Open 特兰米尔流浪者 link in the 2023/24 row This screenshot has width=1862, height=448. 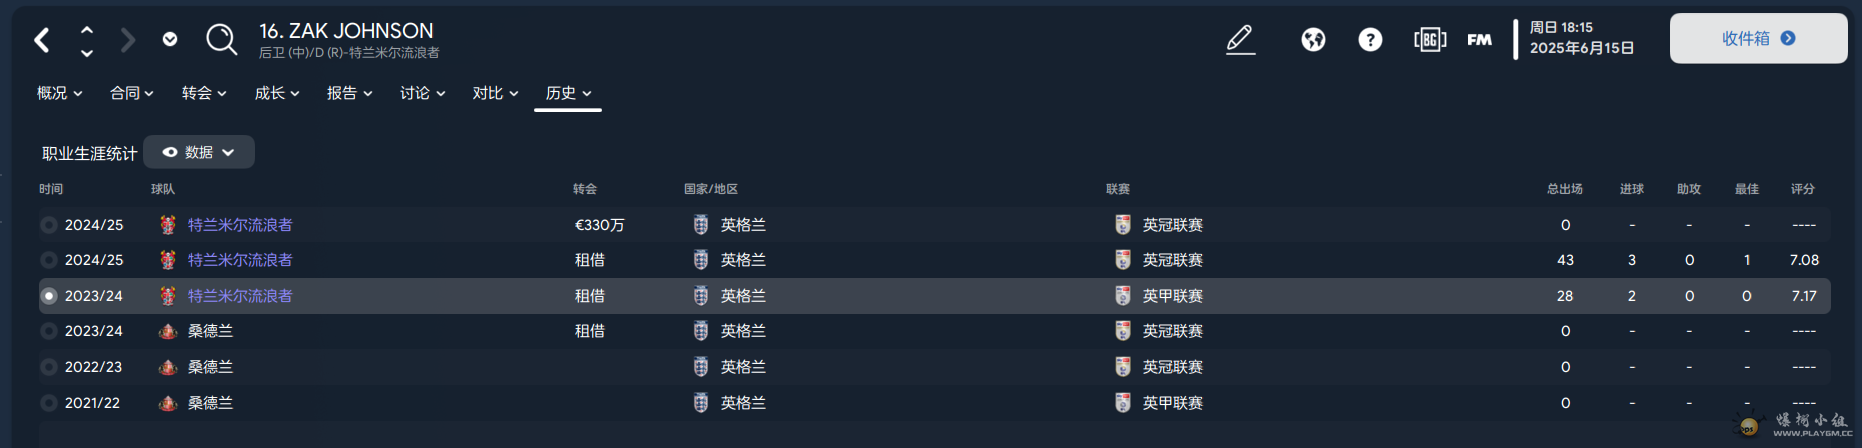[x=240, y=296]
